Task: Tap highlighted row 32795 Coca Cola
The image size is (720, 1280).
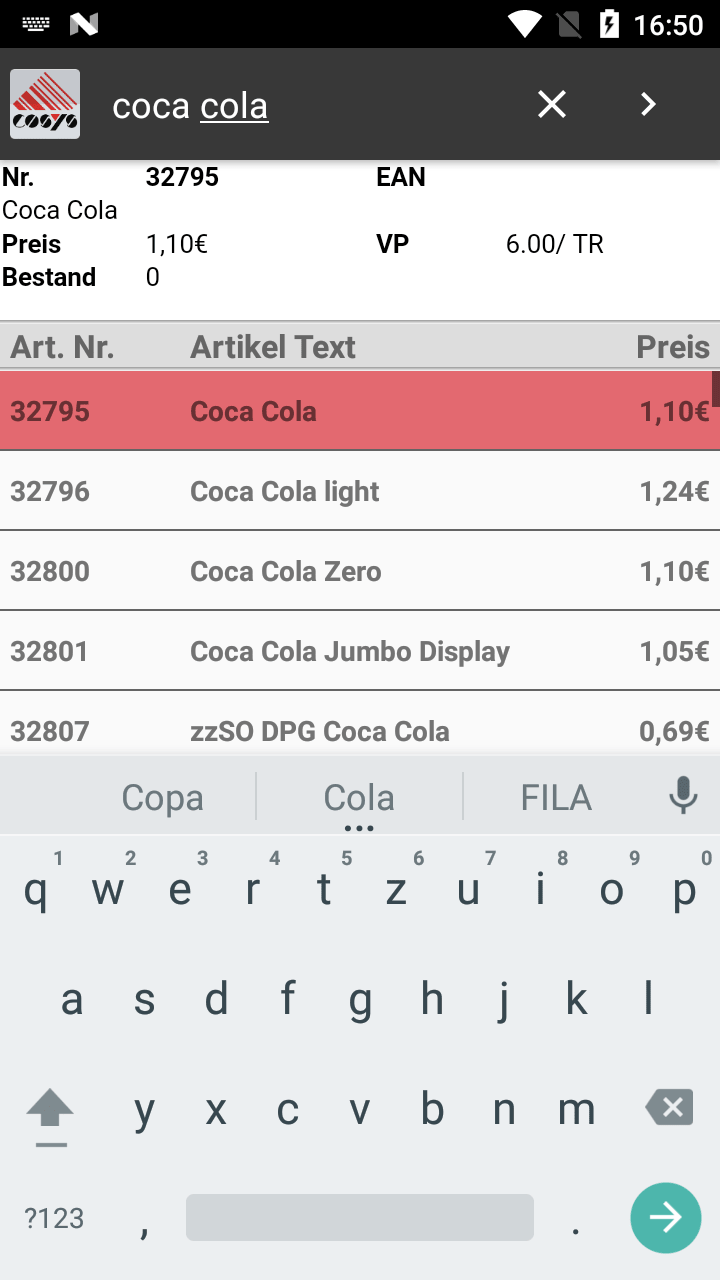Action: point(360,411)
